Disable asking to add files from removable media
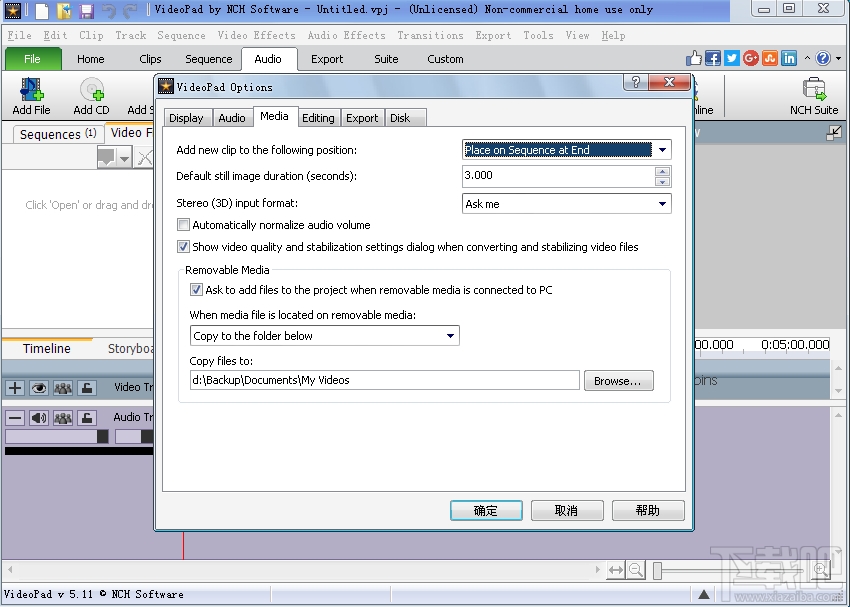The height and width of the screenshot is (607, 850). [196, 290]
